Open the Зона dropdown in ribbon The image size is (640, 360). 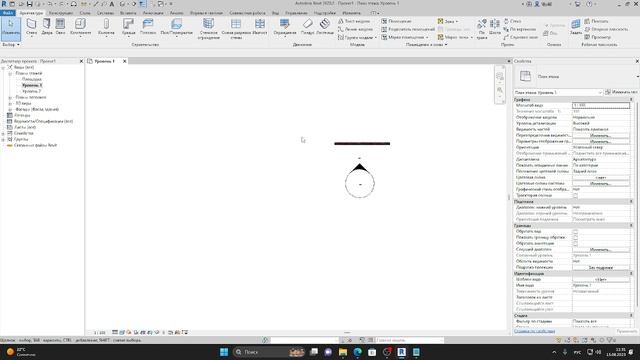[448, 21]
